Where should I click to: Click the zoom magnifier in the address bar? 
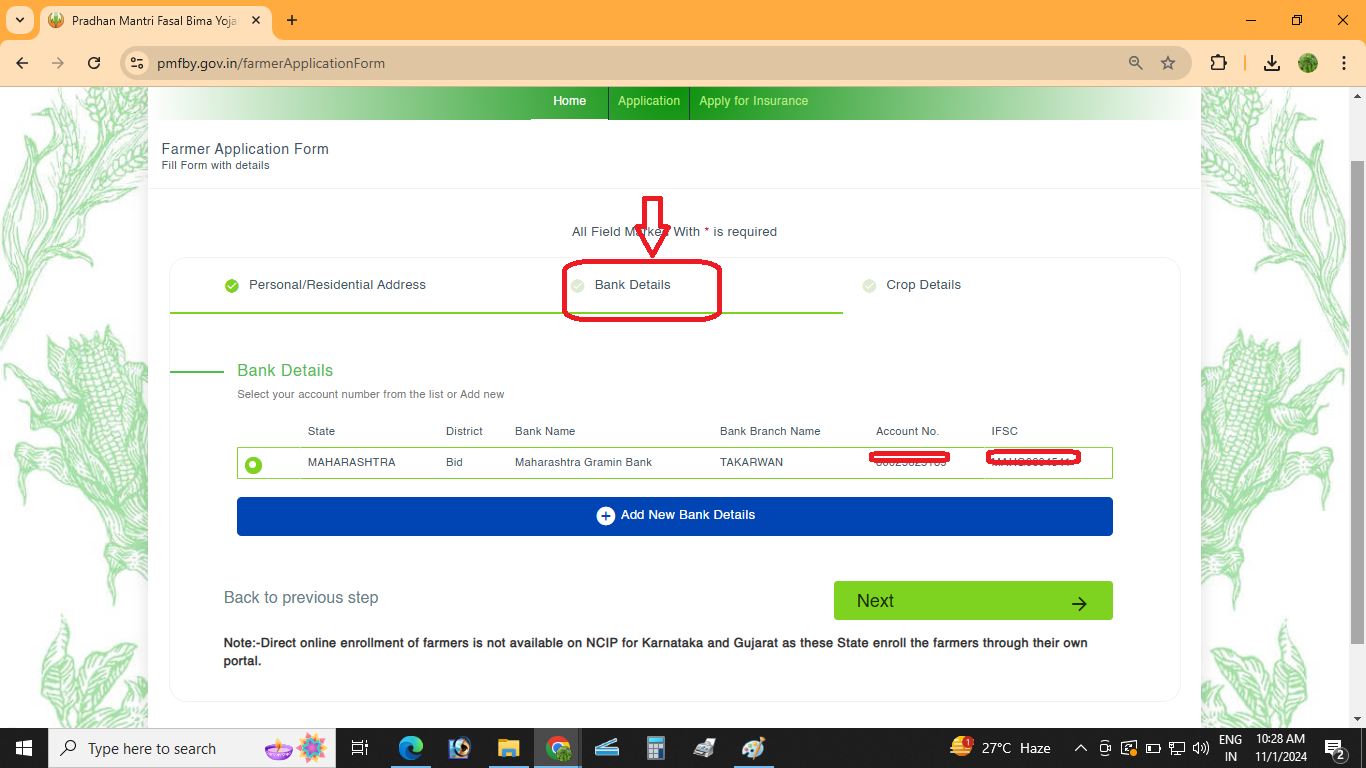click(x=1135, y=62)
